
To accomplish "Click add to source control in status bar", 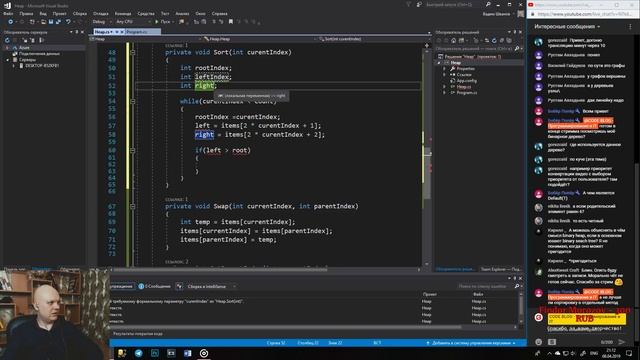I will pyautogui.click(x=471, y=343).
